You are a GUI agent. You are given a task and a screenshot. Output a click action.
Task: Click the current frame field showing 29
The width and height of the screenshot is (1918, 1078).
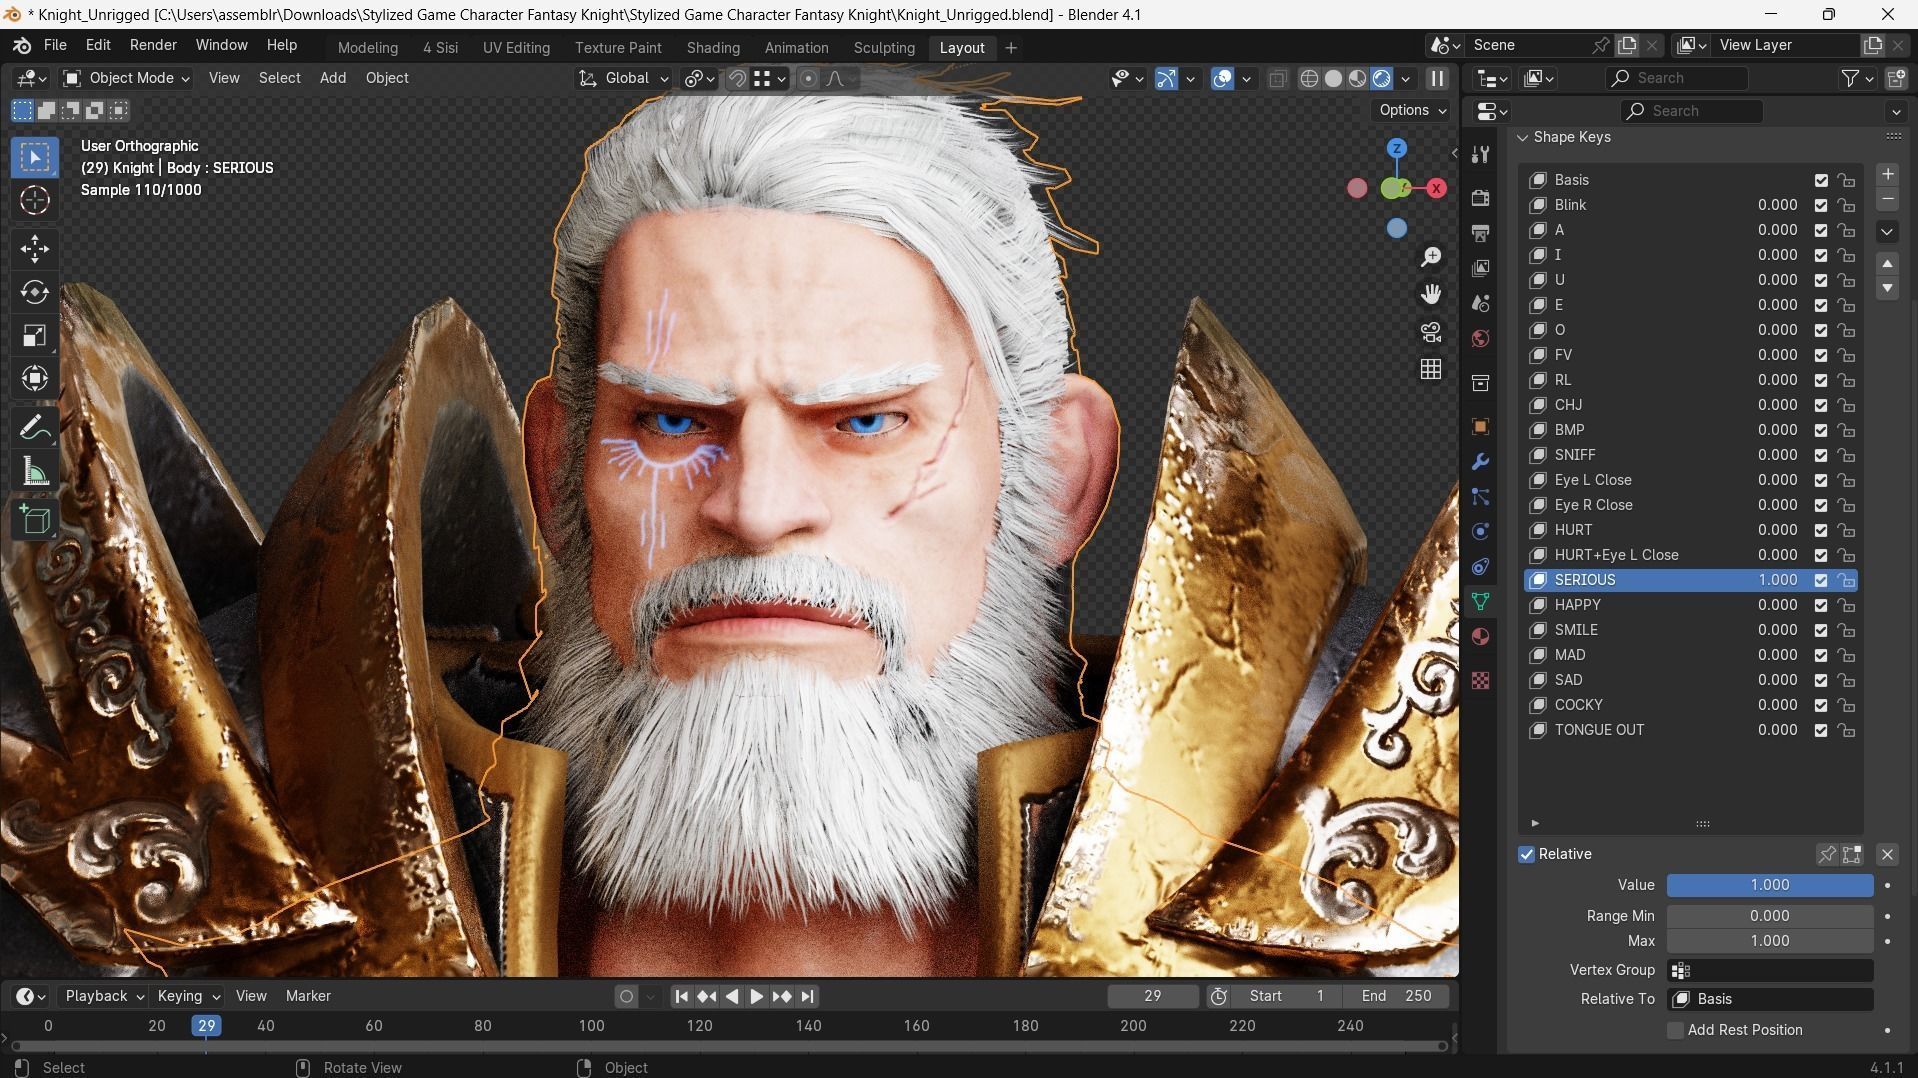[1153, 996]
